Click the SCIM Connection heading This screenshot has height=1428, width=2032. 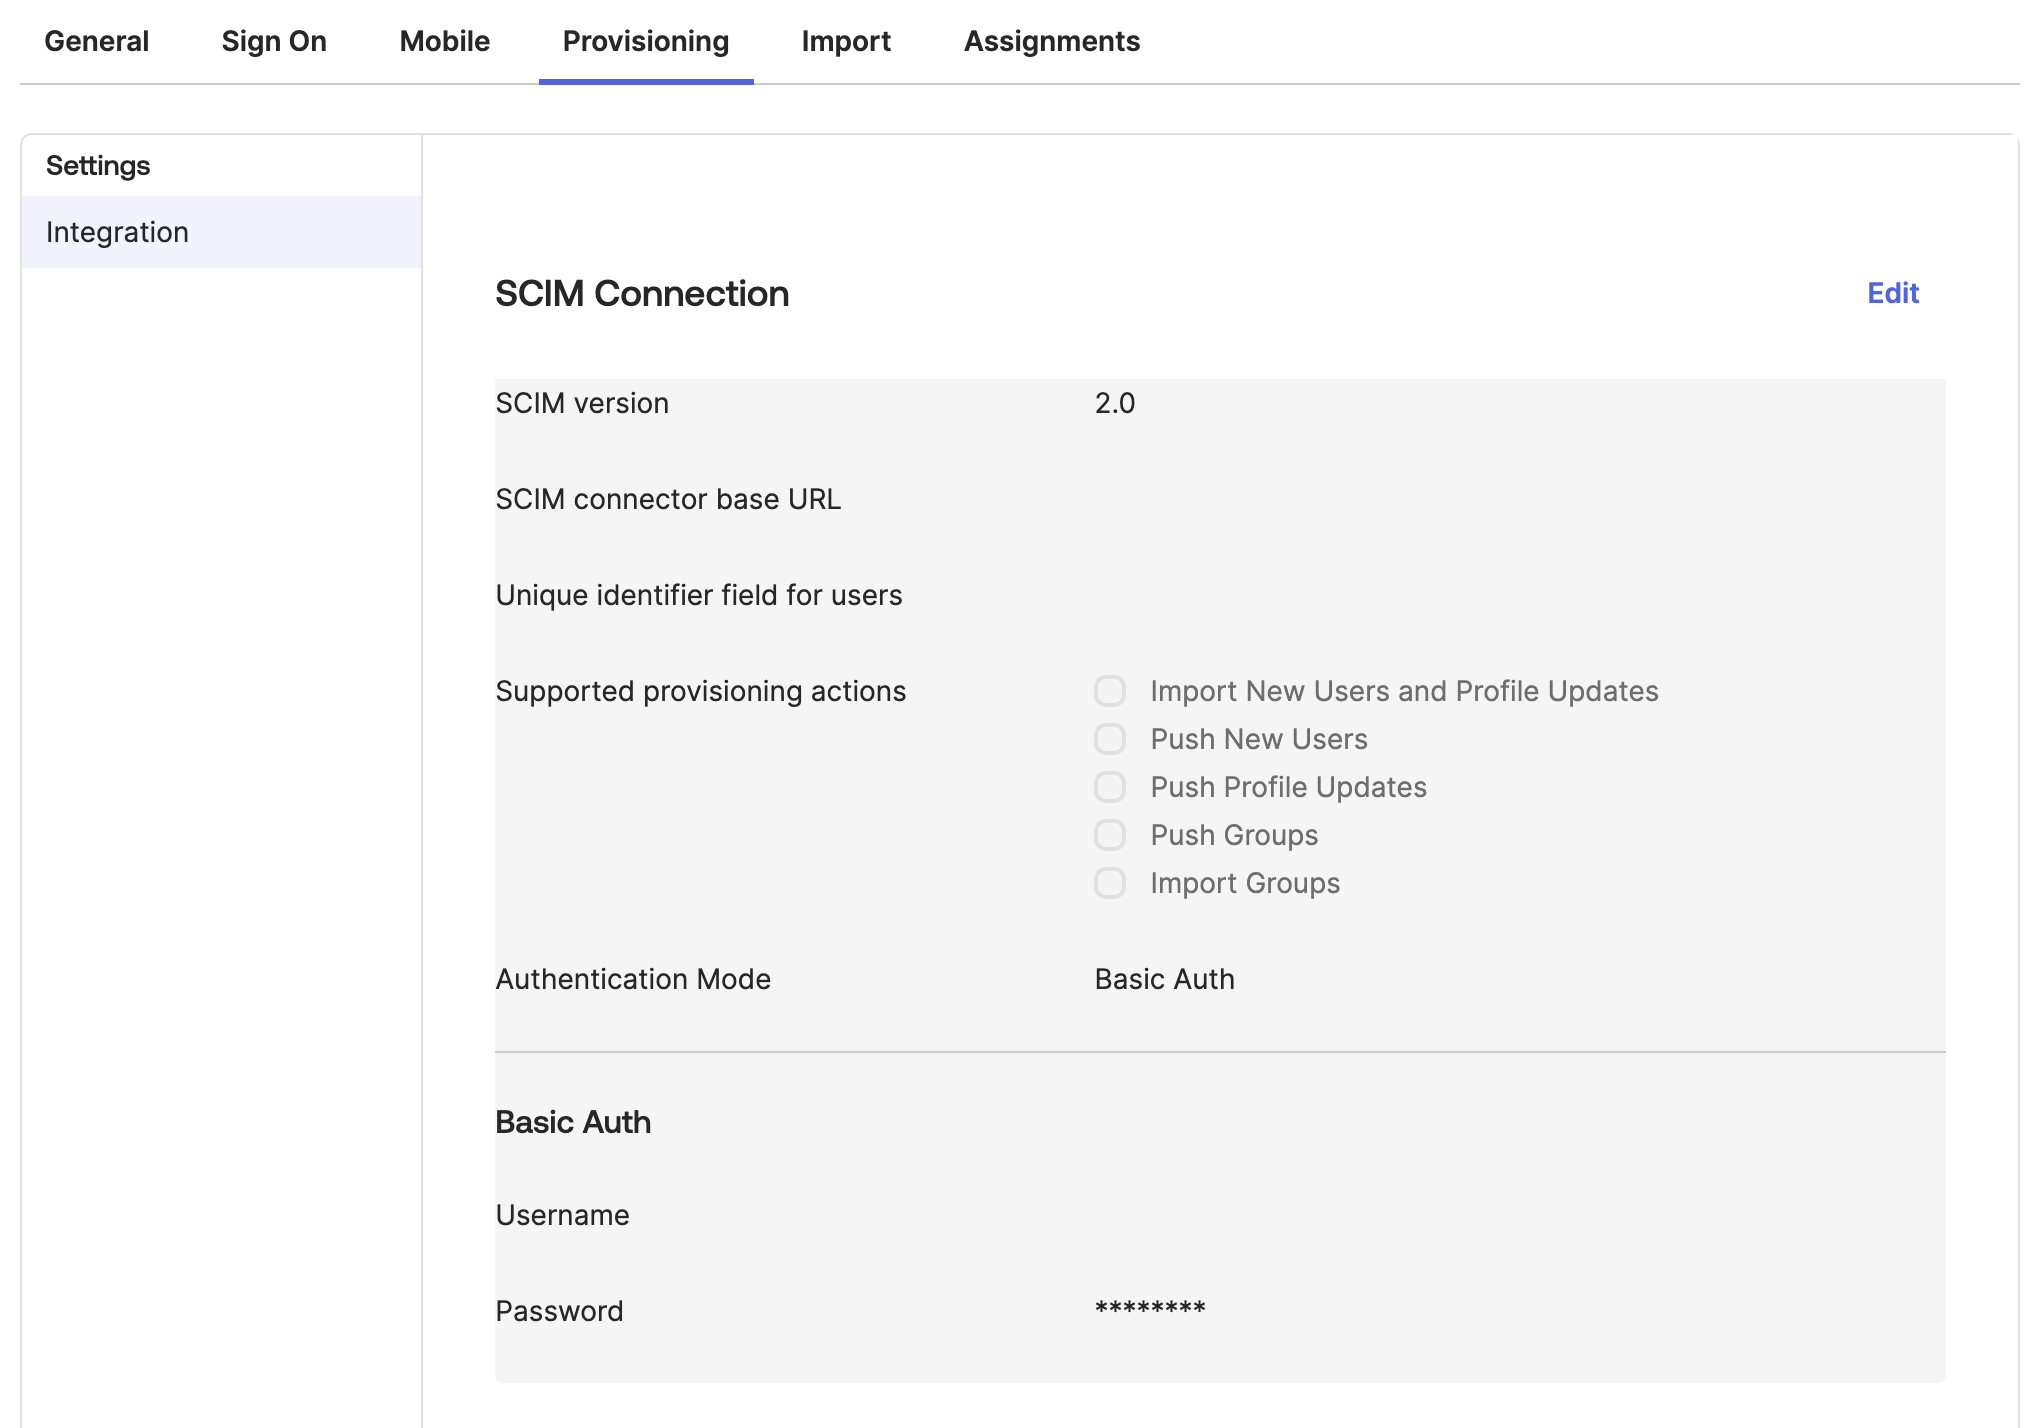(642, 294)
